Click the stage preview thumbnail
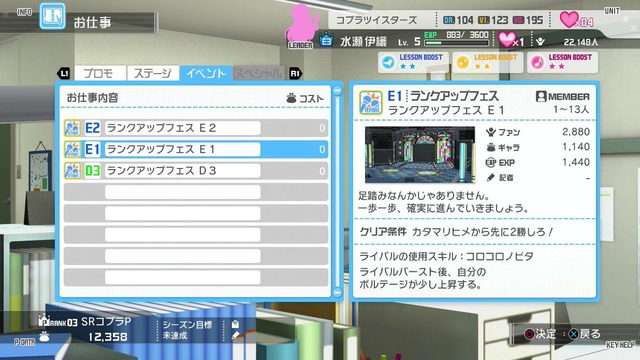Screen dimensions: 640x360 420,155
